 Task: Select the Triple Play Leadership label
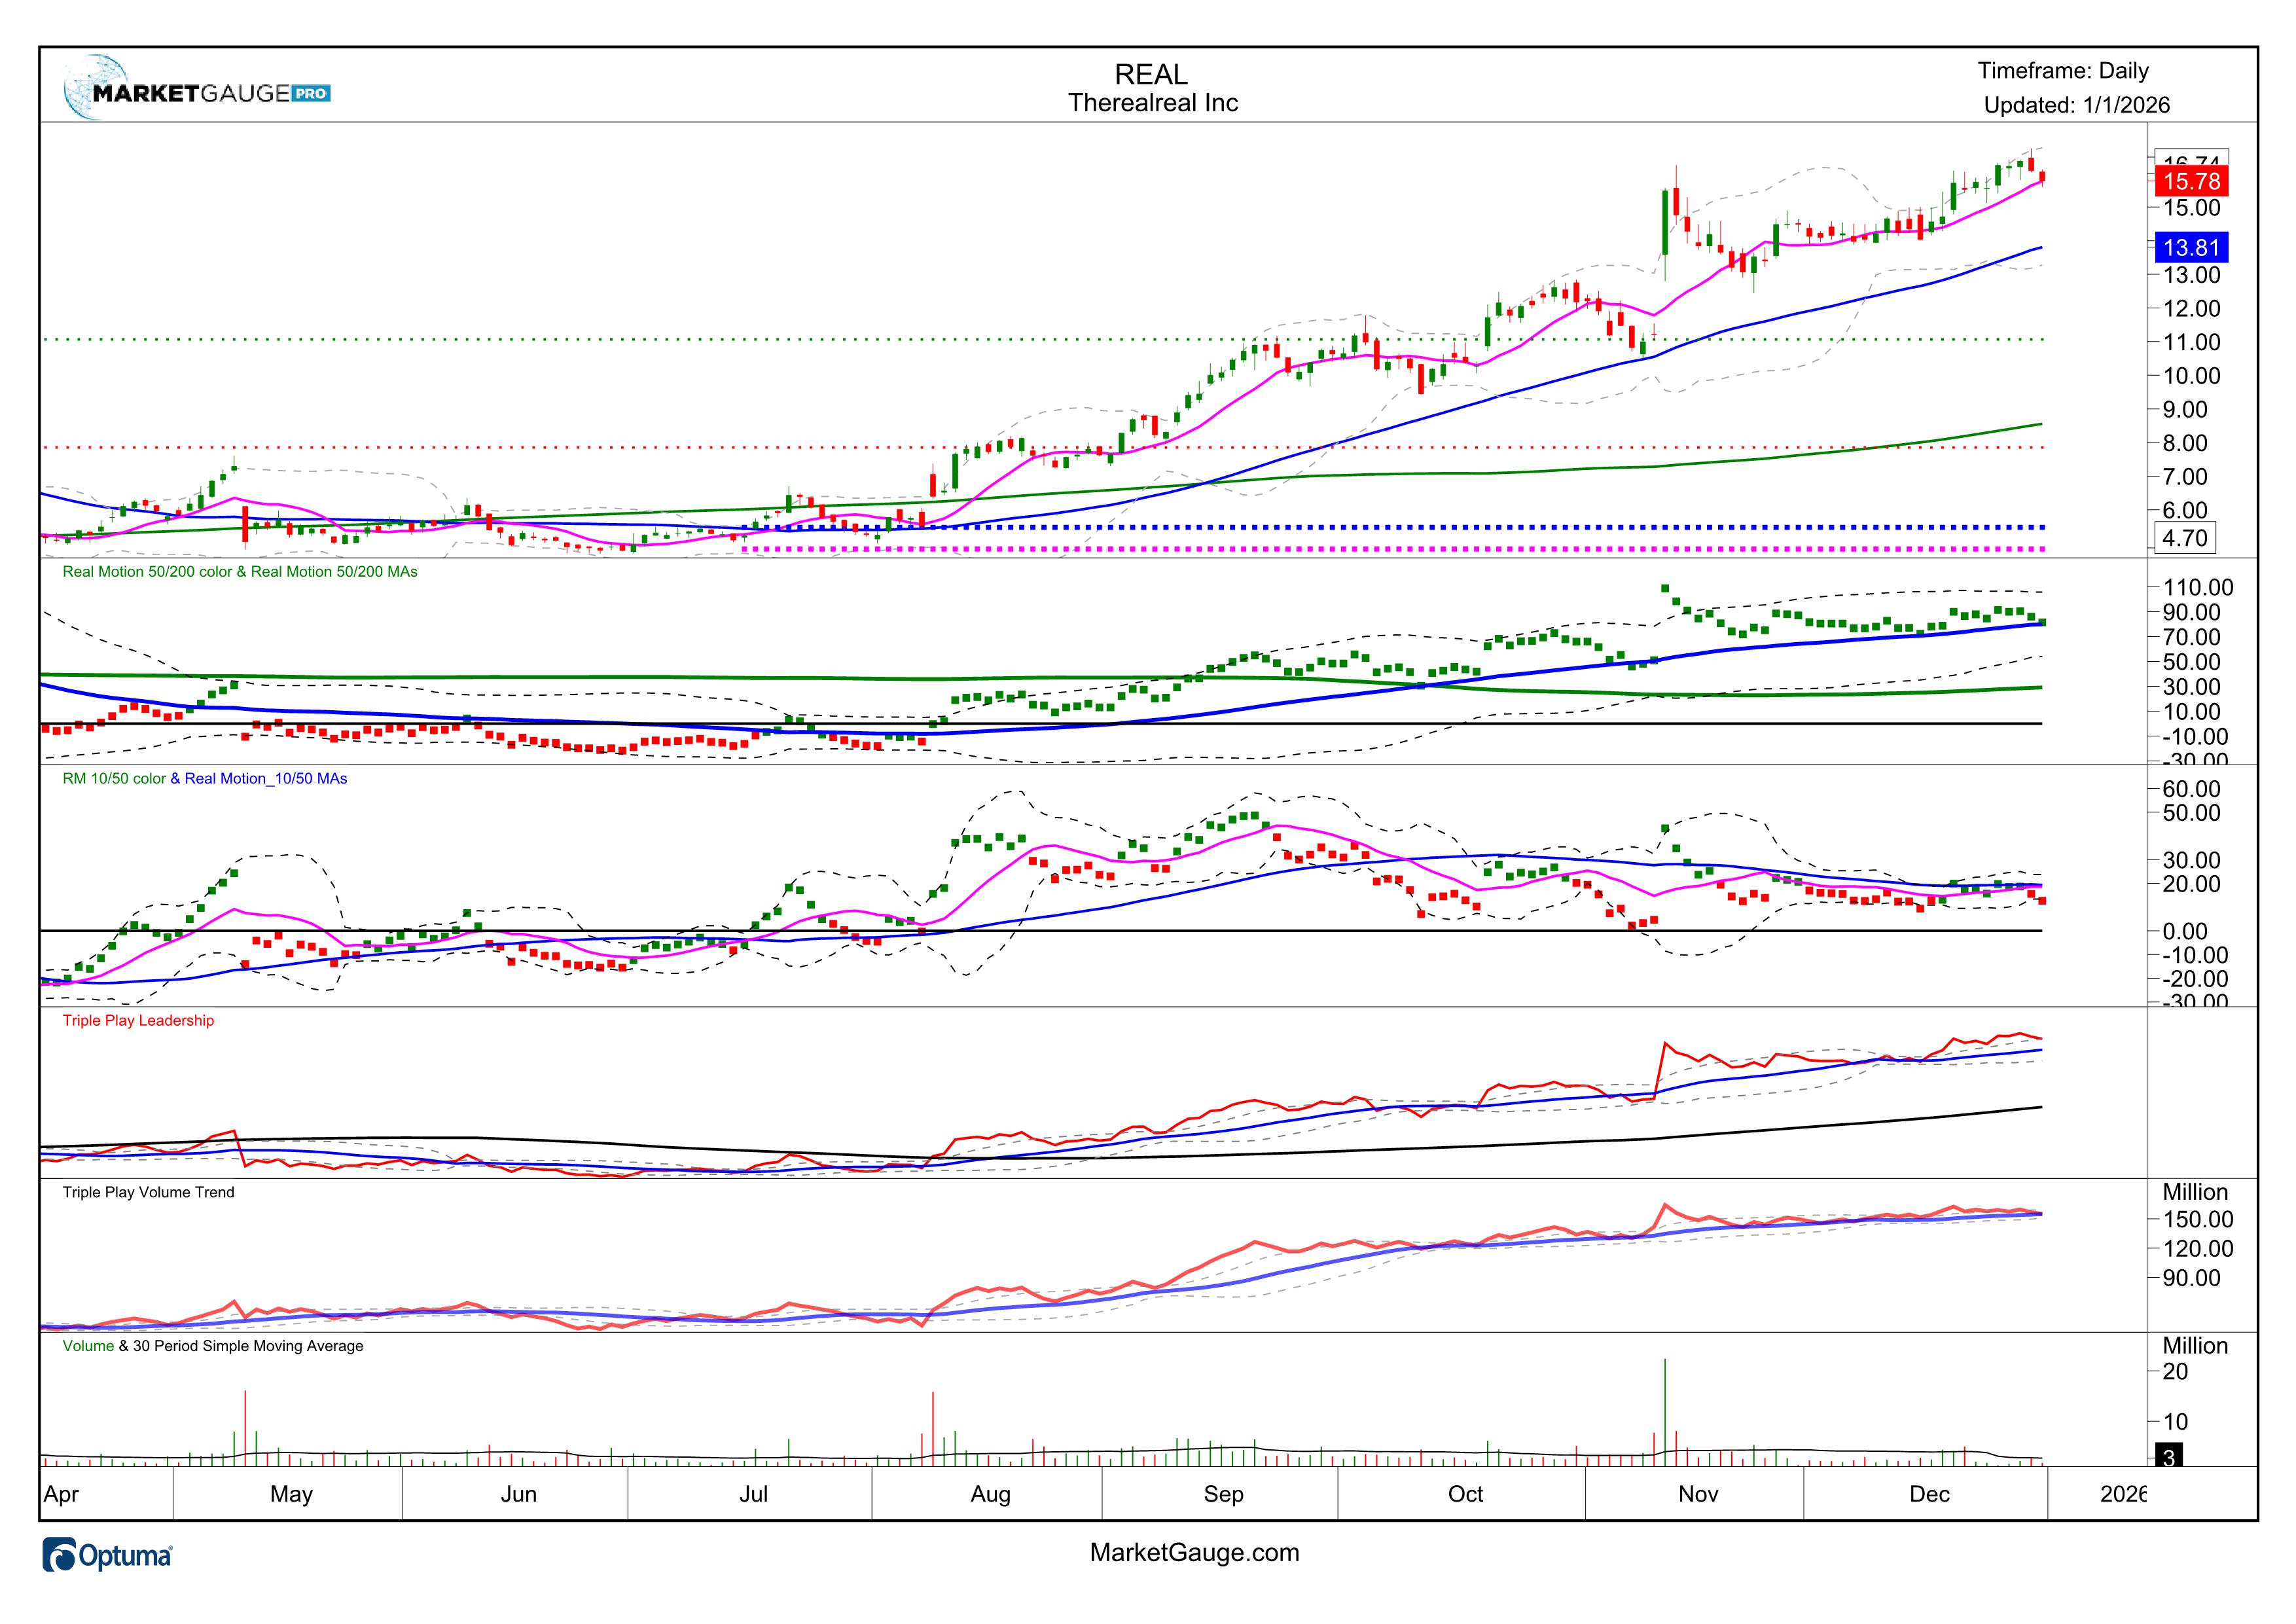pos(138,1020)
